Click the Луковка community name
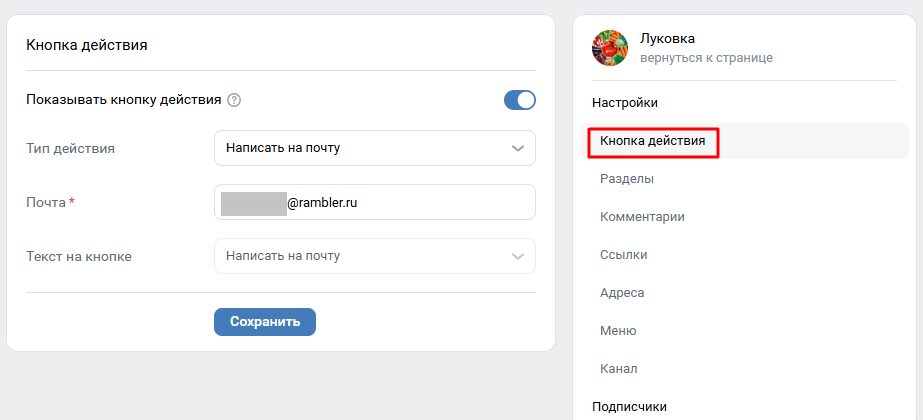The width and height of the screenshot is (923, 420). [x=667, y=39]
